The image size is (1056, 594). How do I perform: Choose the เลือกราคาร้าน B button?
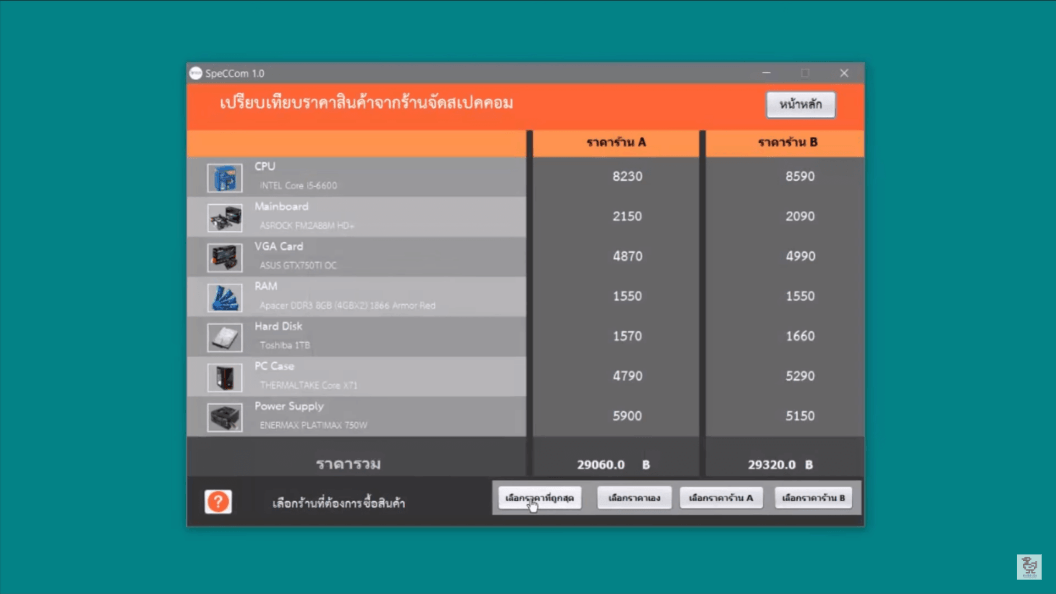[813, 498]
